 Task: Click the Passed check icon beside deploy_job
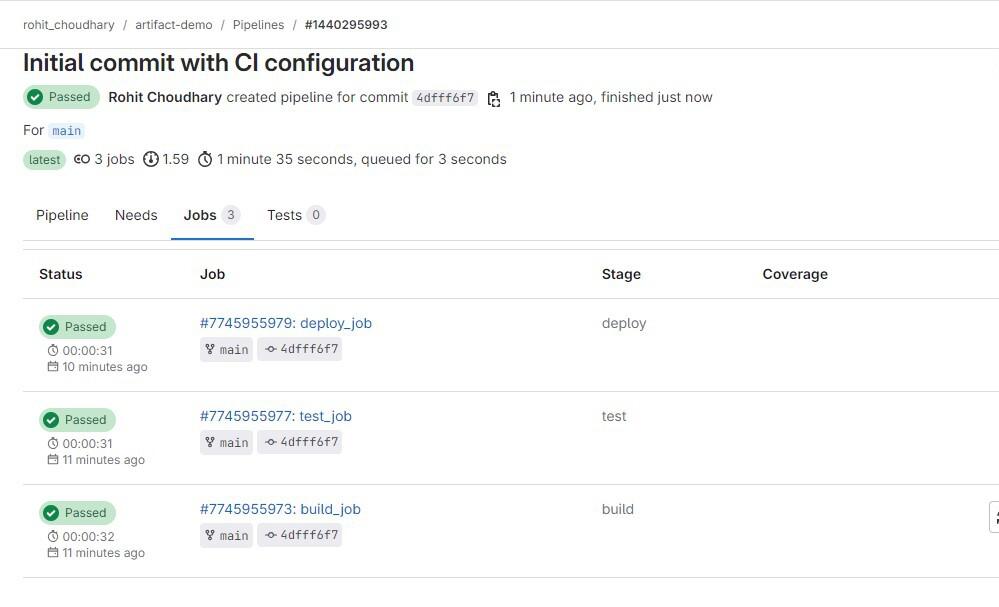[51, 327]
